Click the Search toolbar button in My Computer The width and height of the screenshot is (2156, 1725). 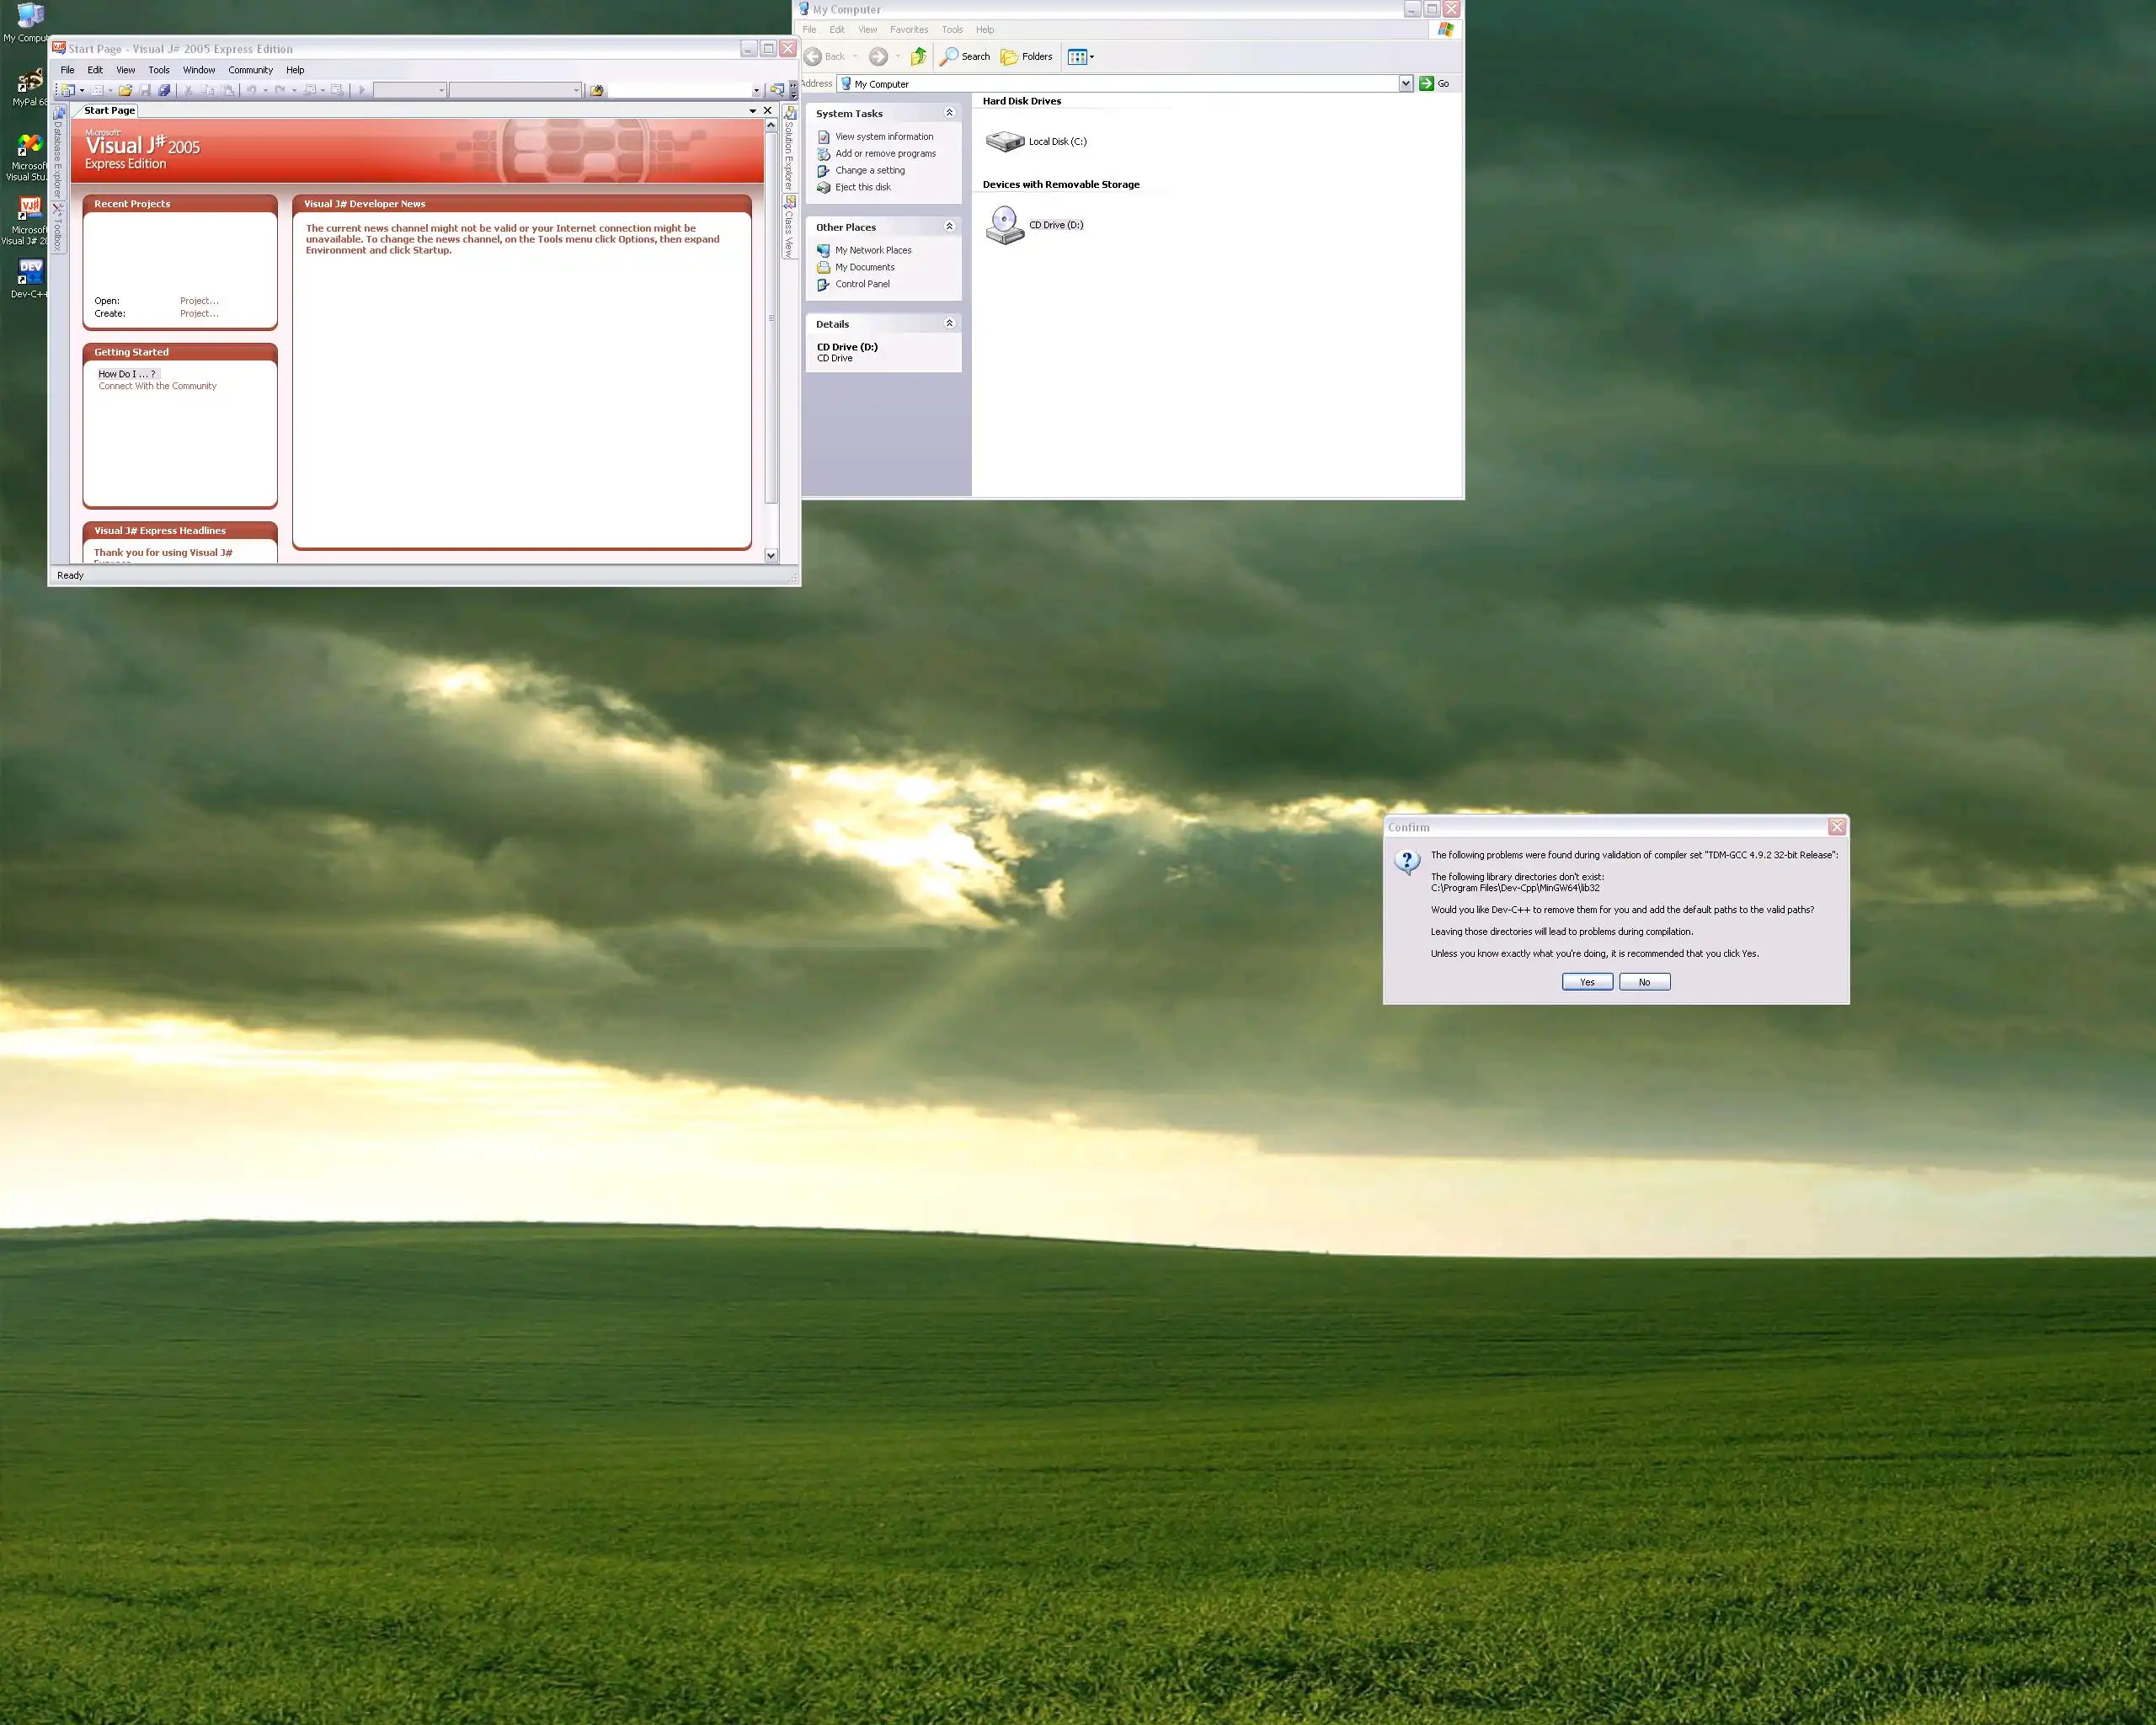click(x=965, y=57)
